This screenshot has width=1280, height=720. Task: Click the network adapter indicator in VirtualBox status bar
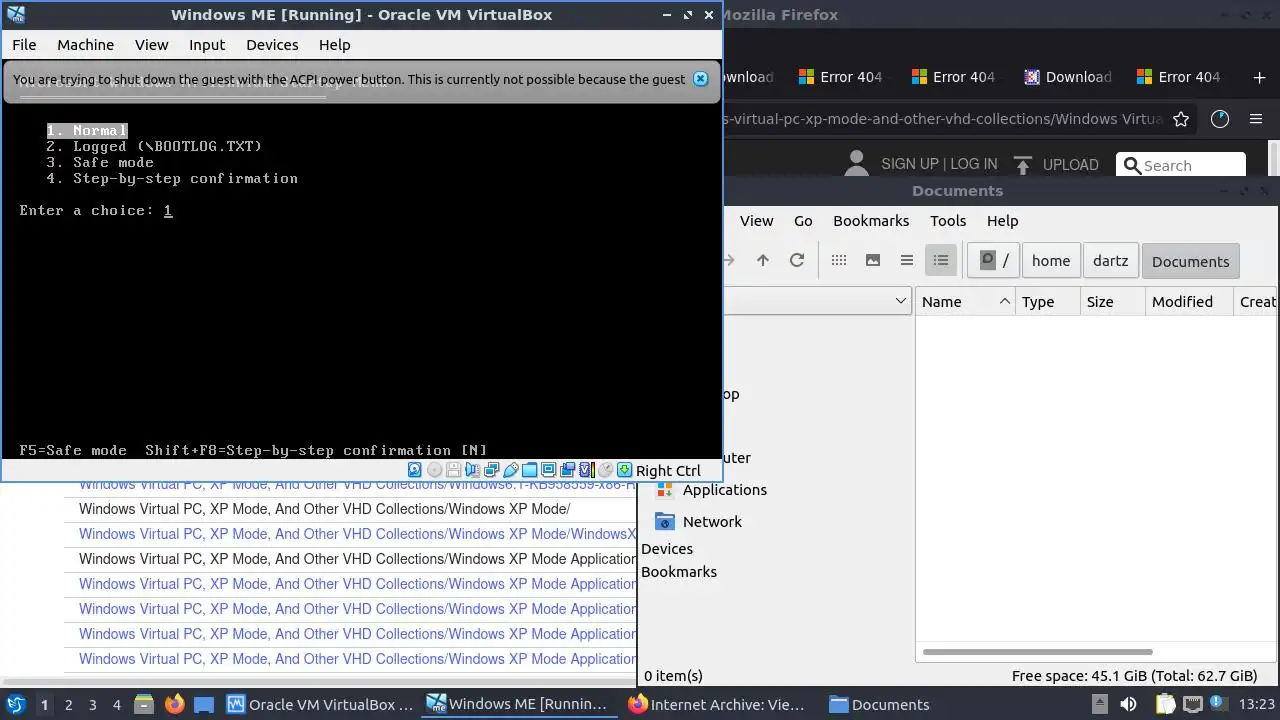pos(491,470)
